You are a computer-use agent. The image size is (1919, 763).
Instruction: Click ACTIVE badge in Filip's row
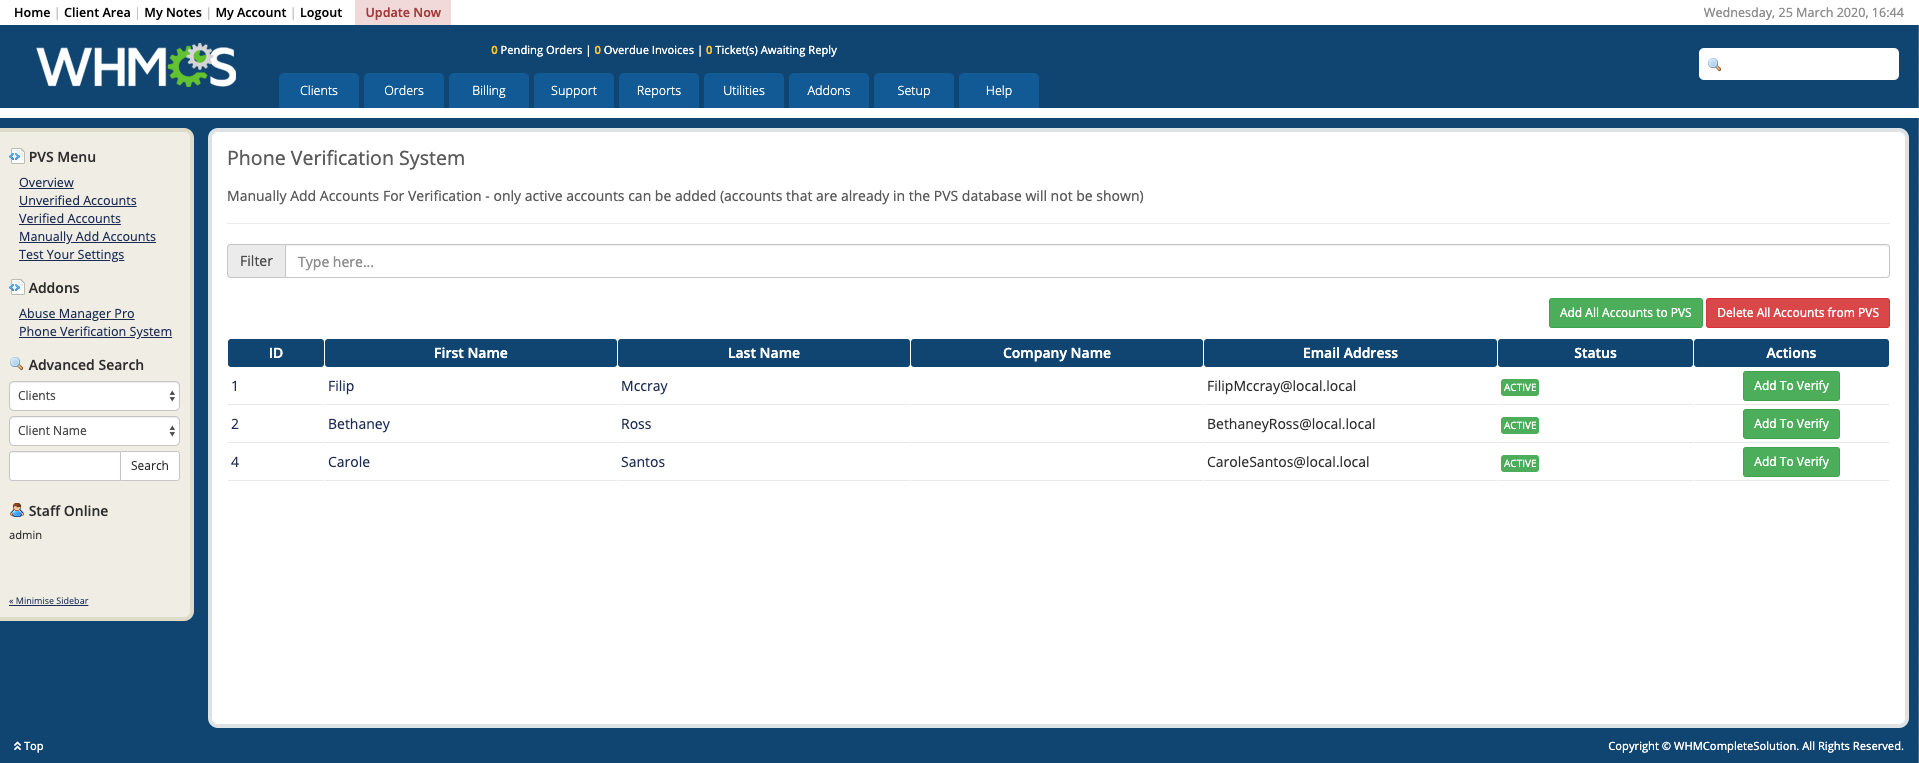click(1520, 387)
